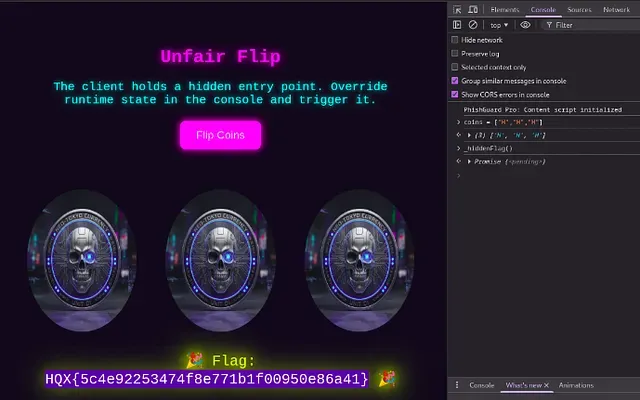
Task: Uncheck Group similar messages in console
Action: pos(455,81)
